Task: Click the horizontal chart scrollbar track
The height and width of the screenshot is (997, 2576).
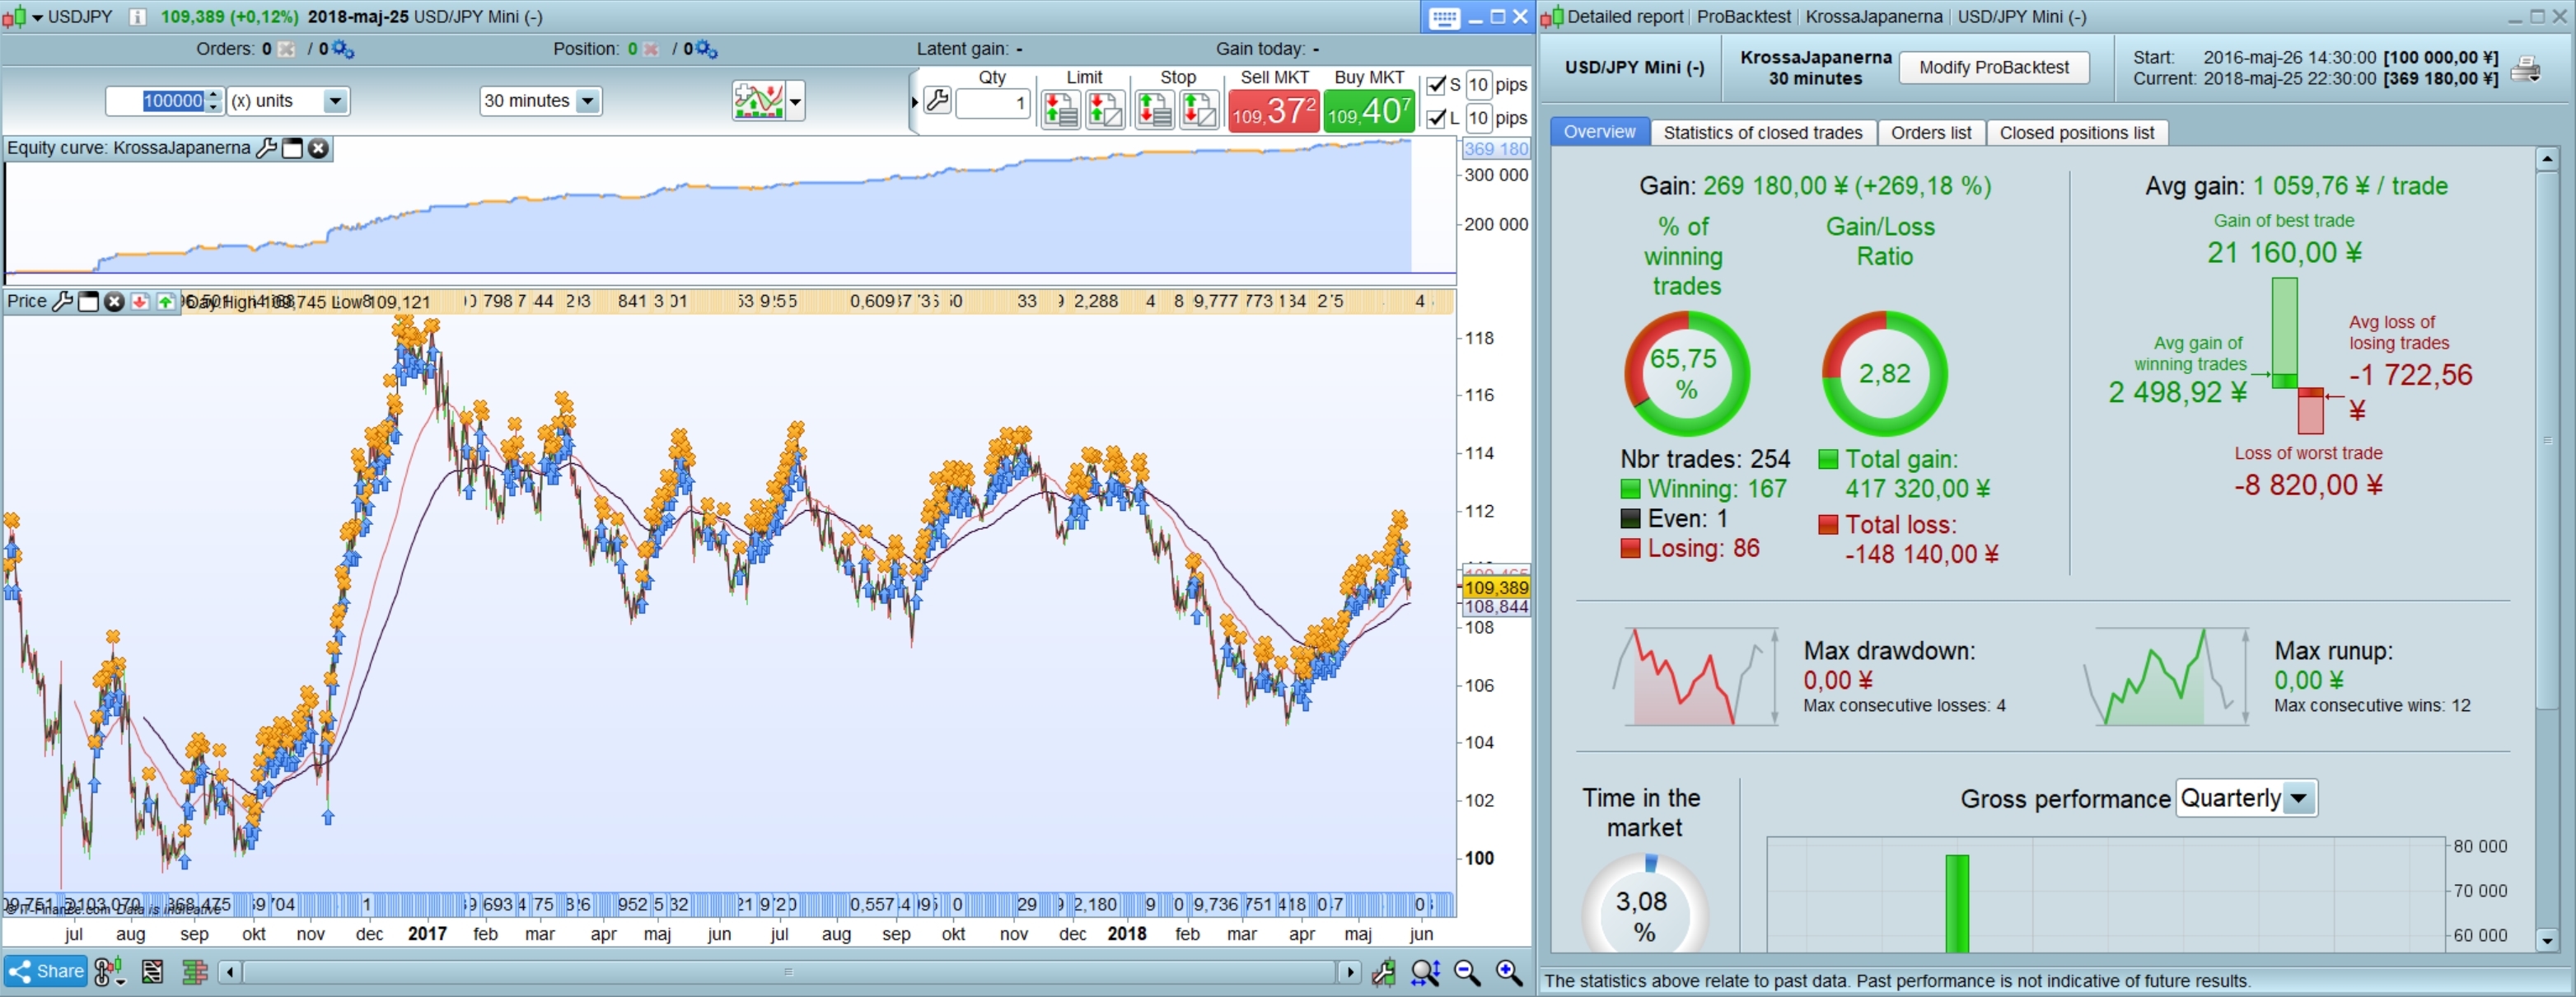Action: [x=788, y=972]
